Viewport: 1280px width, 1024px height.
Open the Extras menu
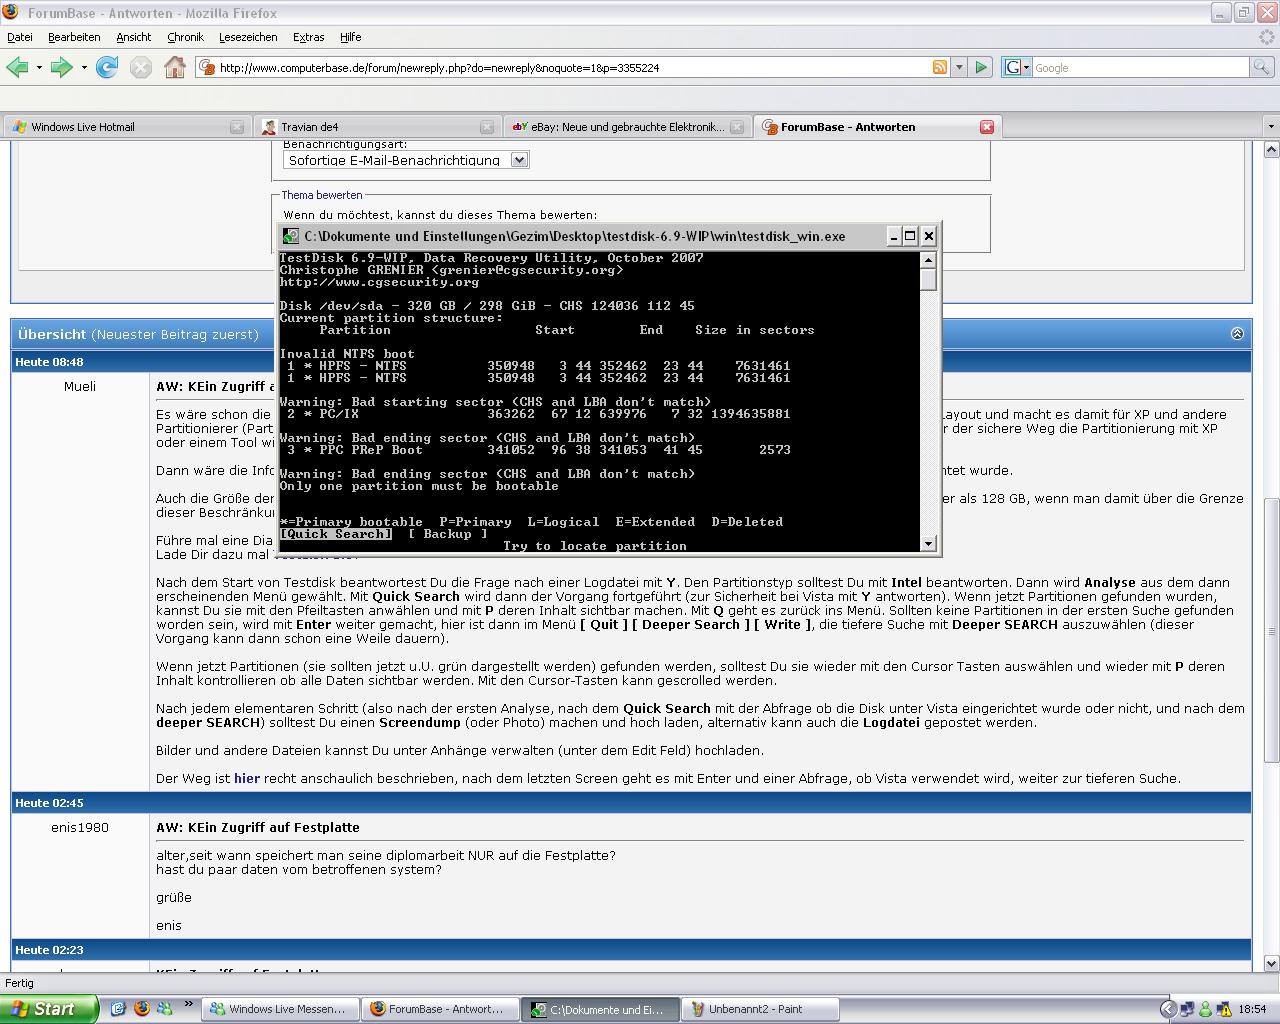(x=308, y=37)
